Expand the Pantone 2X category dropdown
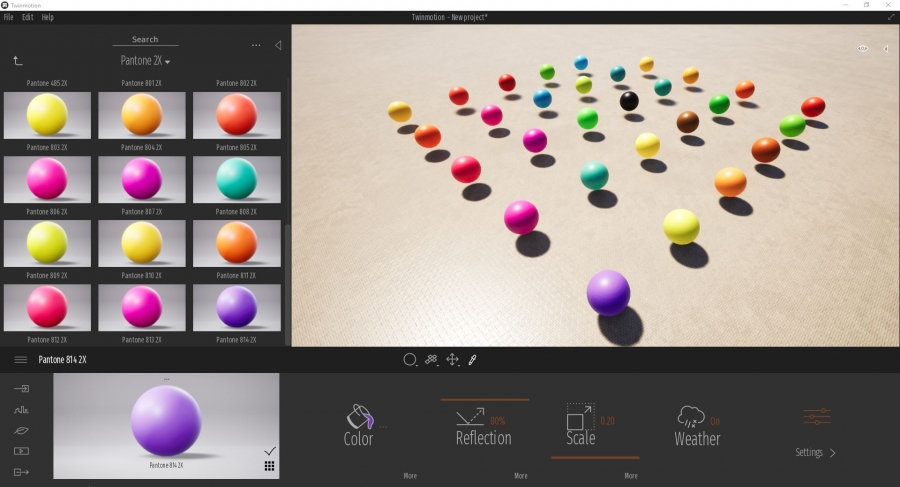Image resolution: width=900 pixels, height=487 pixels. 146,61
